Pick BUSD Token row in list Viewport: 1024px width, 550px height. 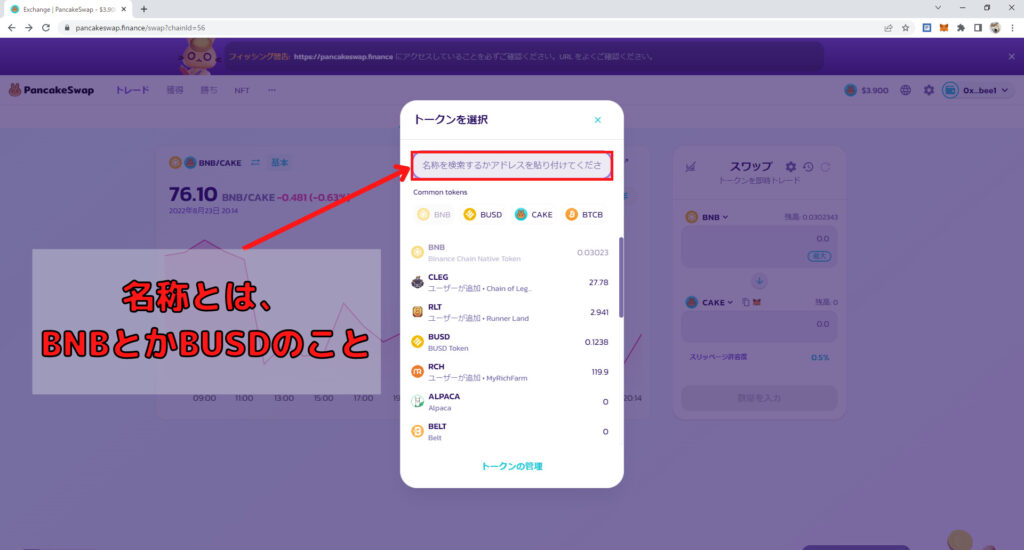(512, 342)
